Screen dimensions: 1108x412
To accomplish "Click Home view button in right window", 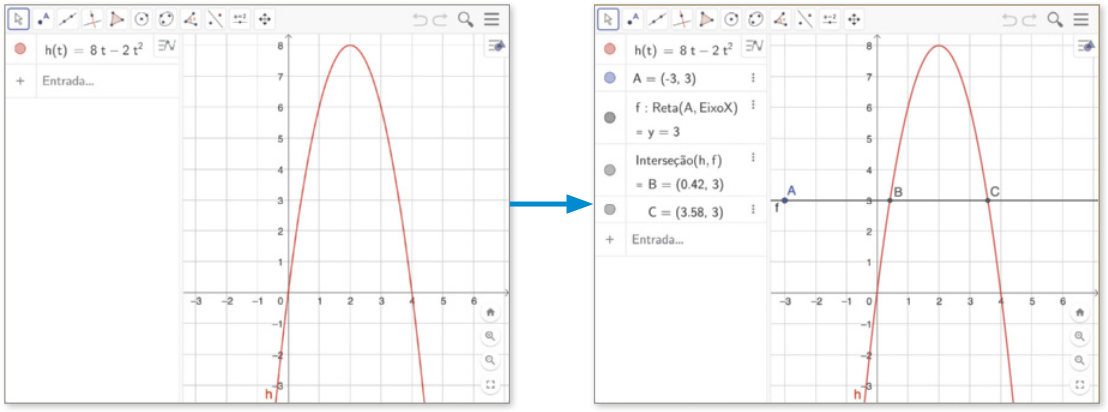I will (x=1079, y=312).
